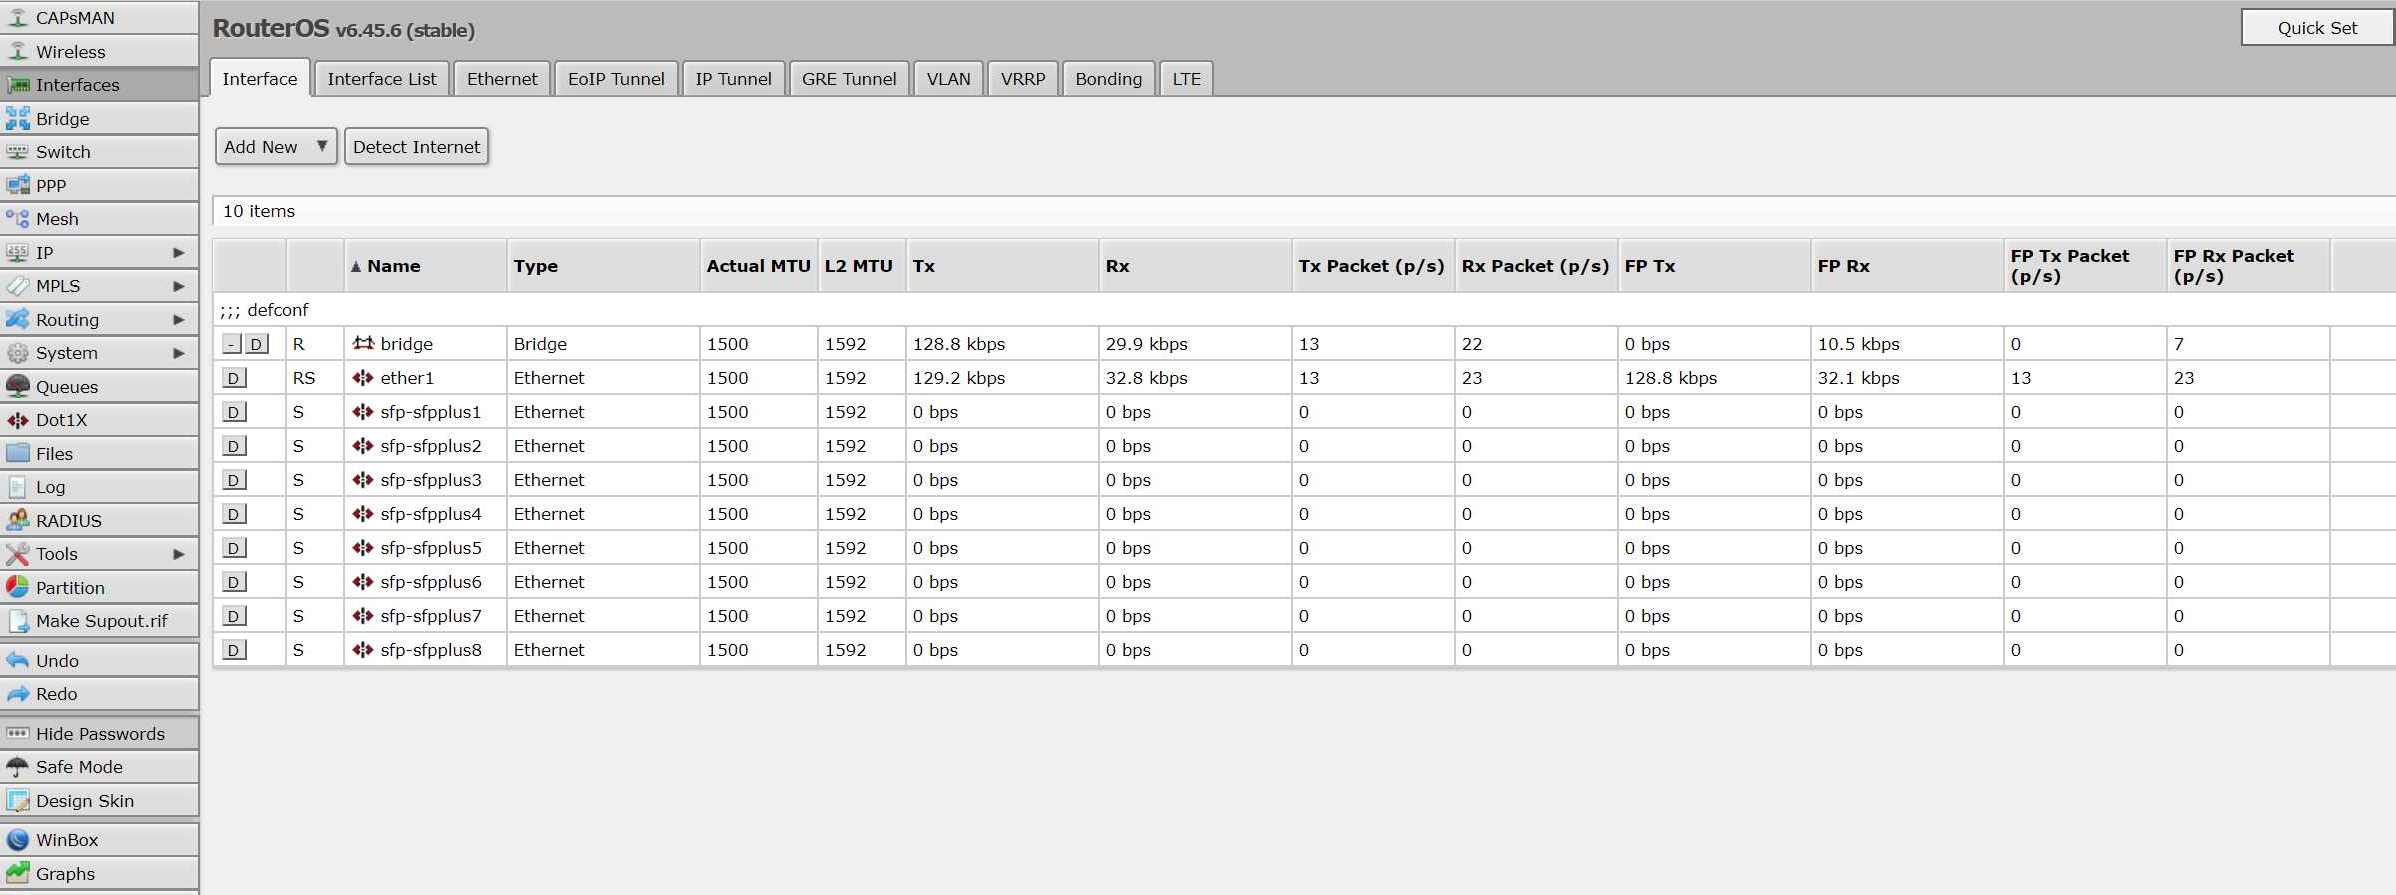
Task: Switch to the EoIP Tunnel tab
Action: 616,79
